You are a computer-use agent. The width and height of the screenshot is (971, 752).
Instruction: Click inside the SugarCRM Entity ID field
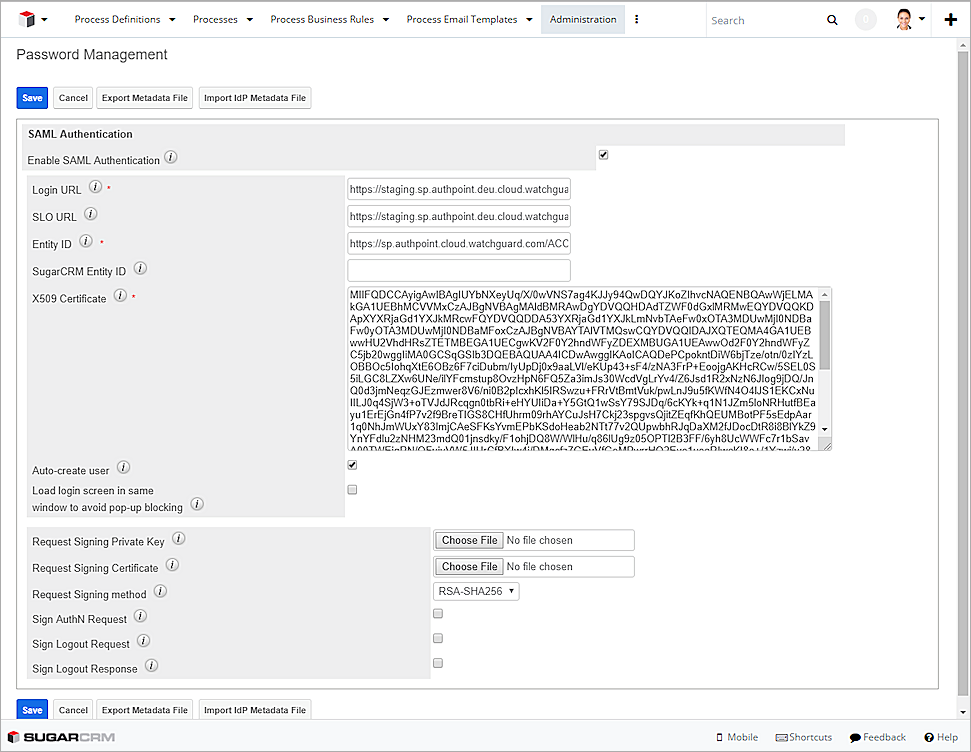click(458, 270)
